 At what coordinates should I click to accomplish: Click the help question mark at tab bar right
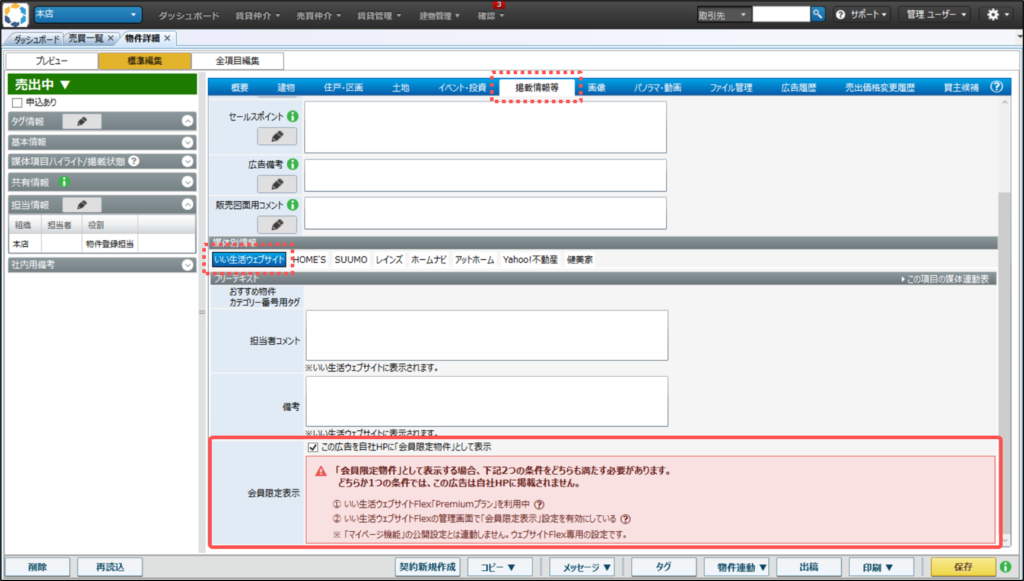click(x=996, y=87)
